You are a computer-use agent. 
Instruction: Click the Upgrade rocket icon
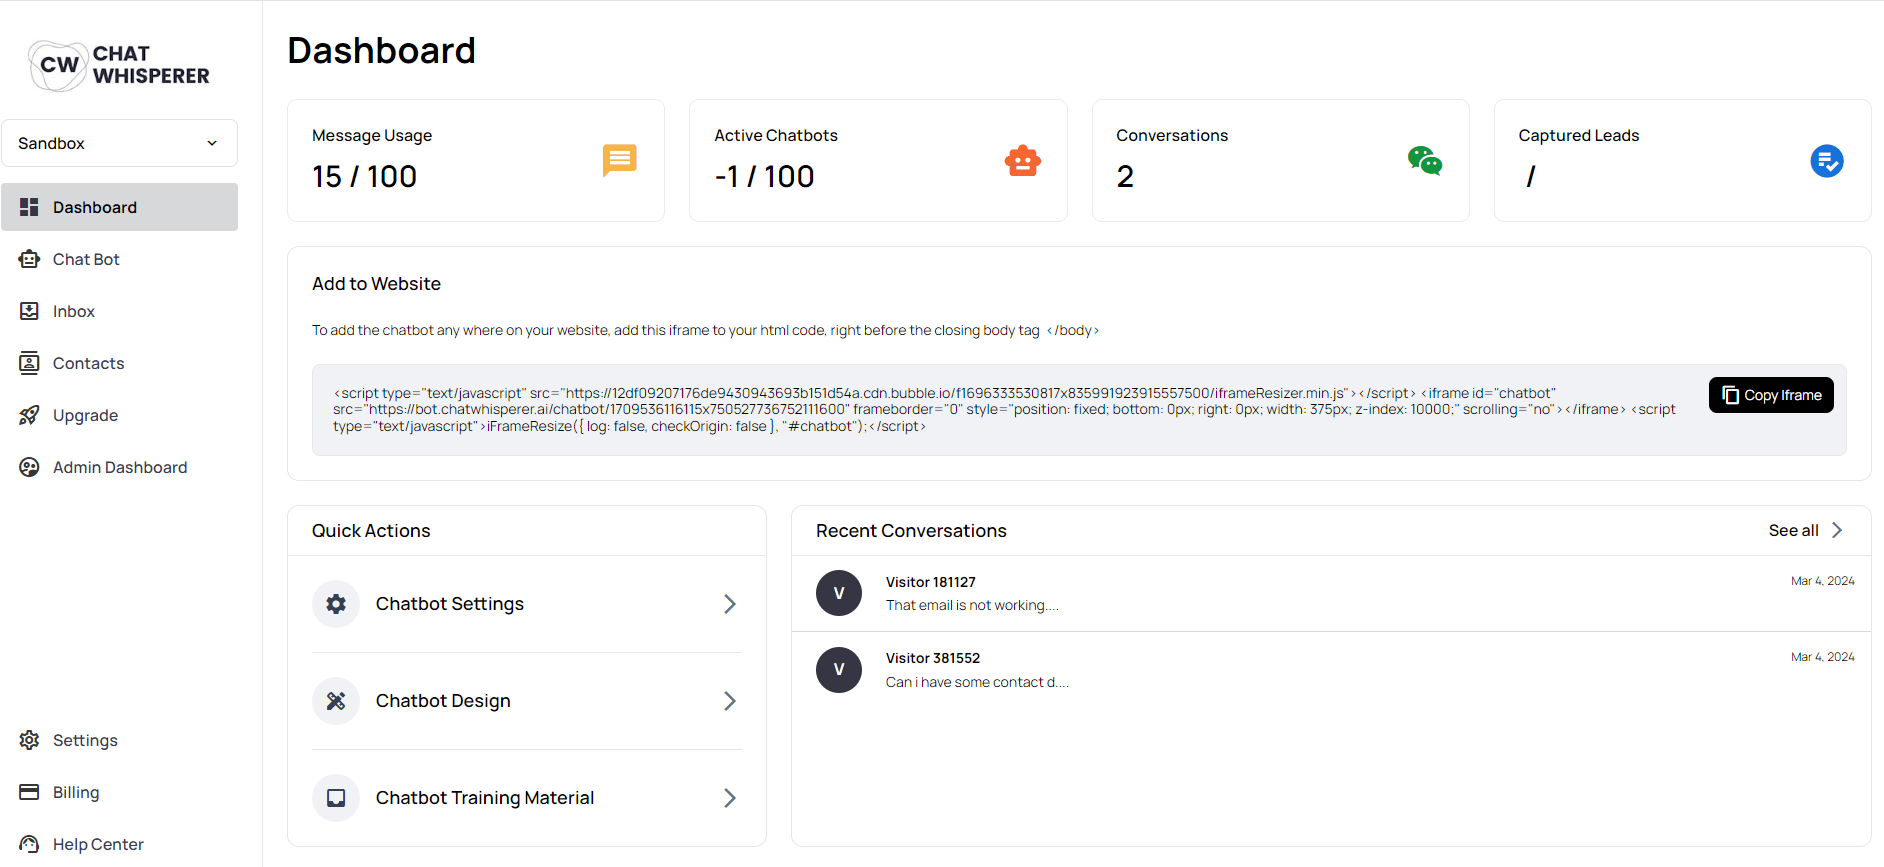(29, 415)
